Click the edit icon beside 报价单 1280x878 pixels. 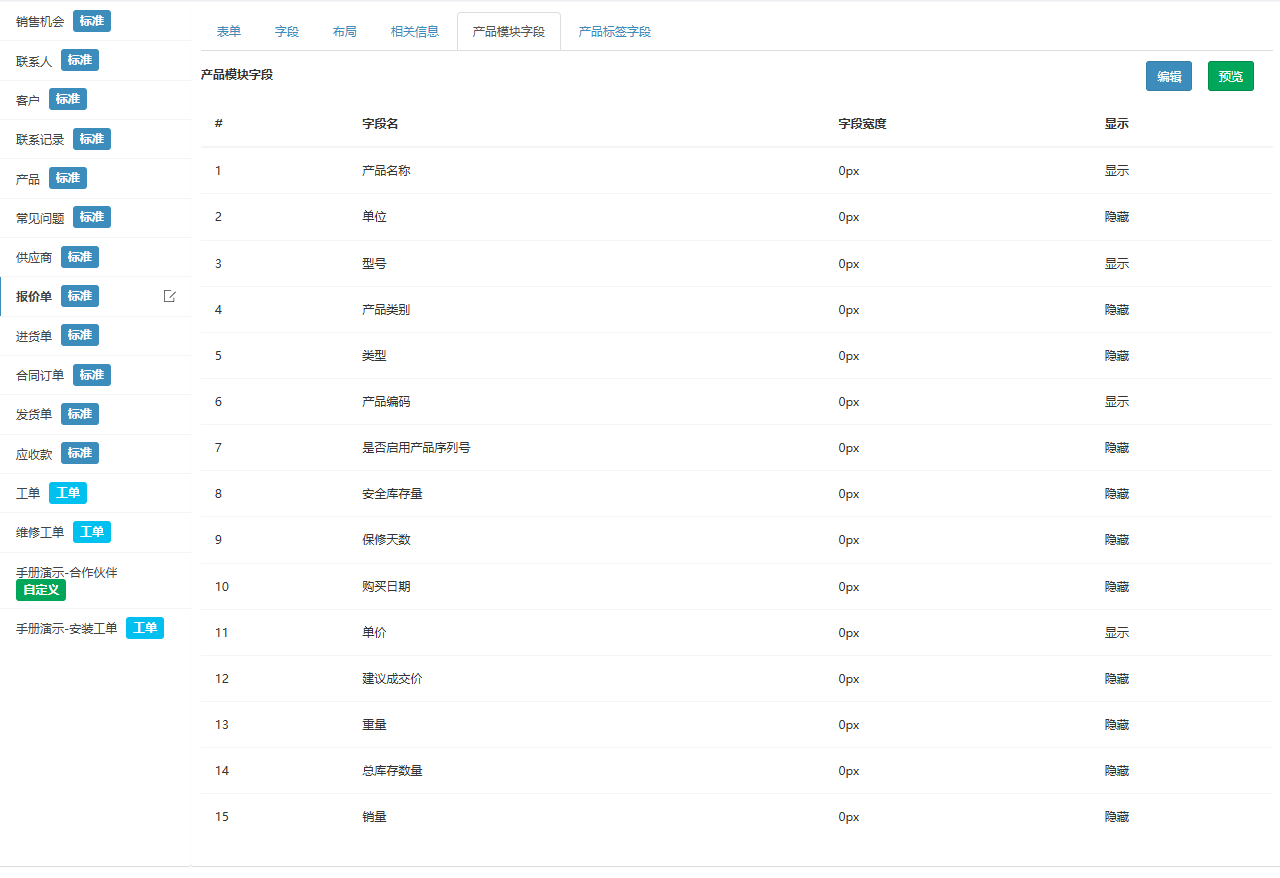170,296
